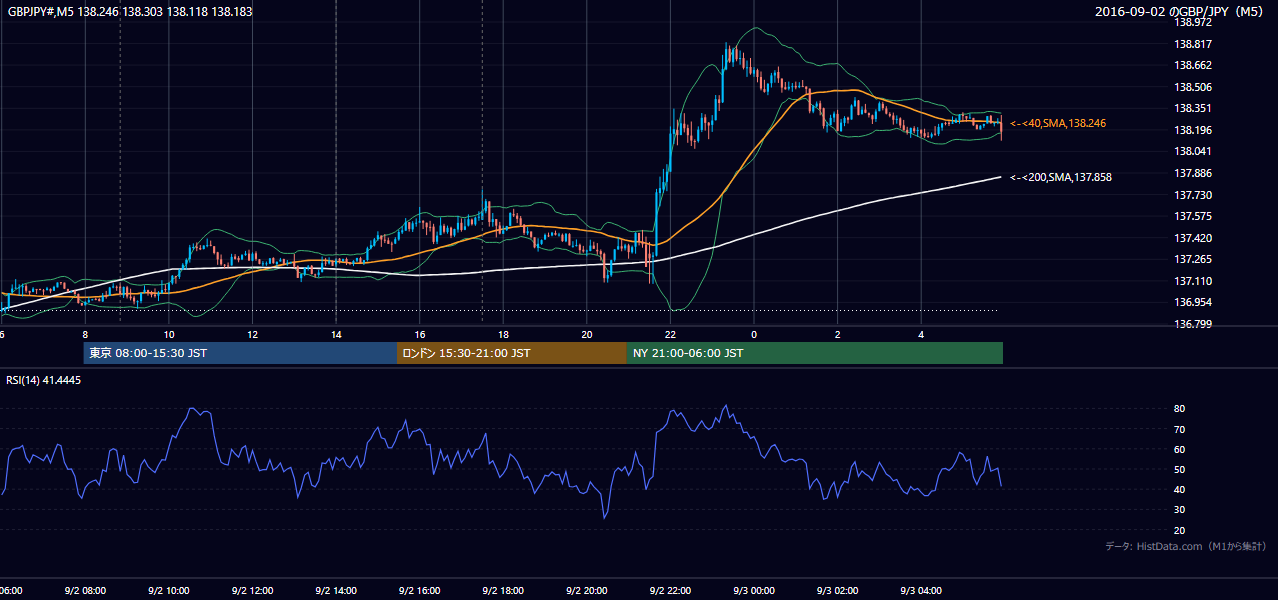Click hour label 16 under the price chart

pos(420,334)
